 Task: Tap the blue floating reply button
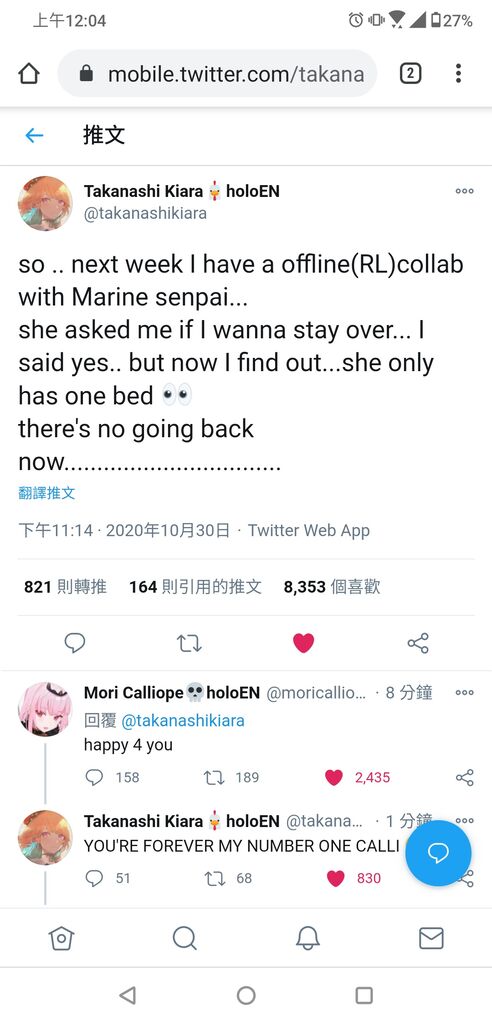438,853
